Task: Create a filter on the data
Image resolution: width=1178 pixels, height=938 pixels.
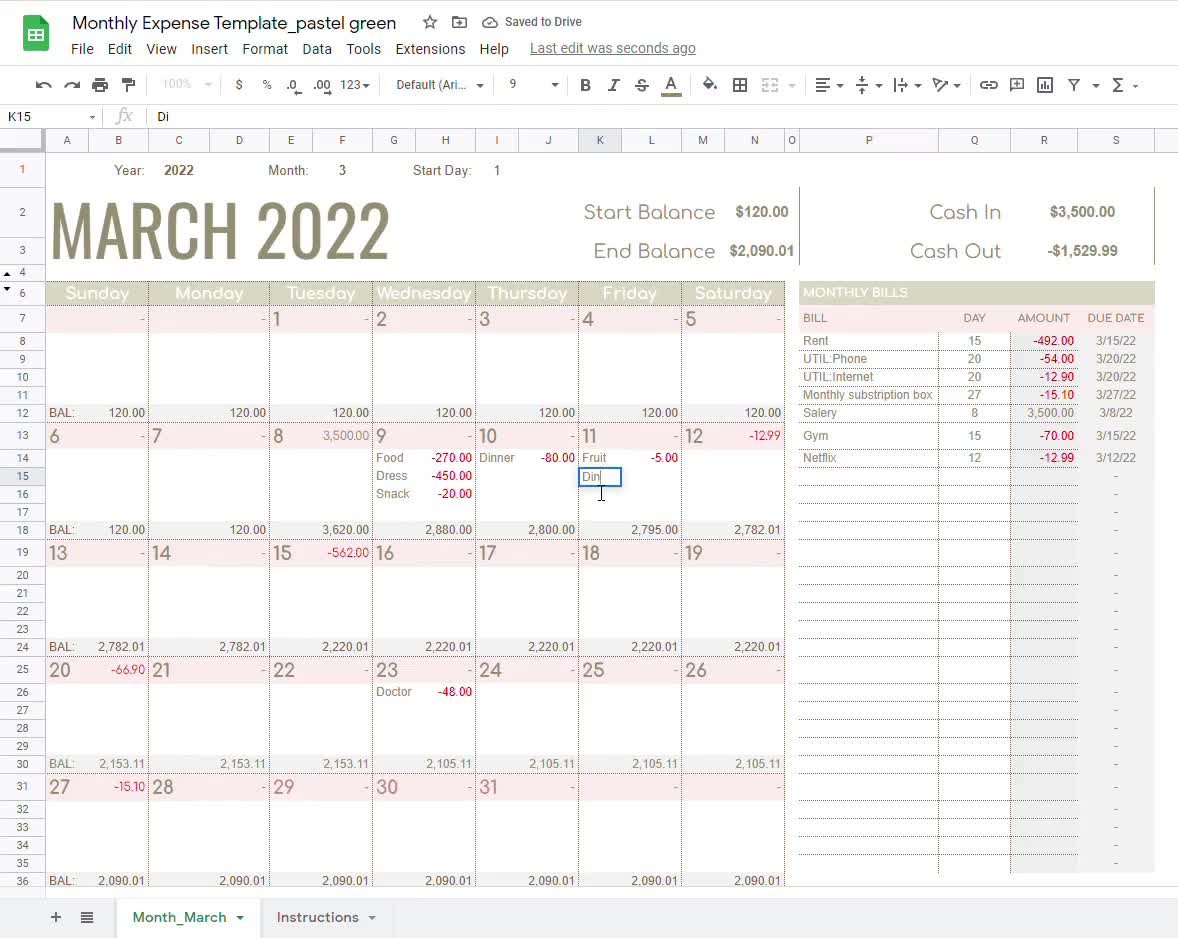Action: tap(1073, 85)
